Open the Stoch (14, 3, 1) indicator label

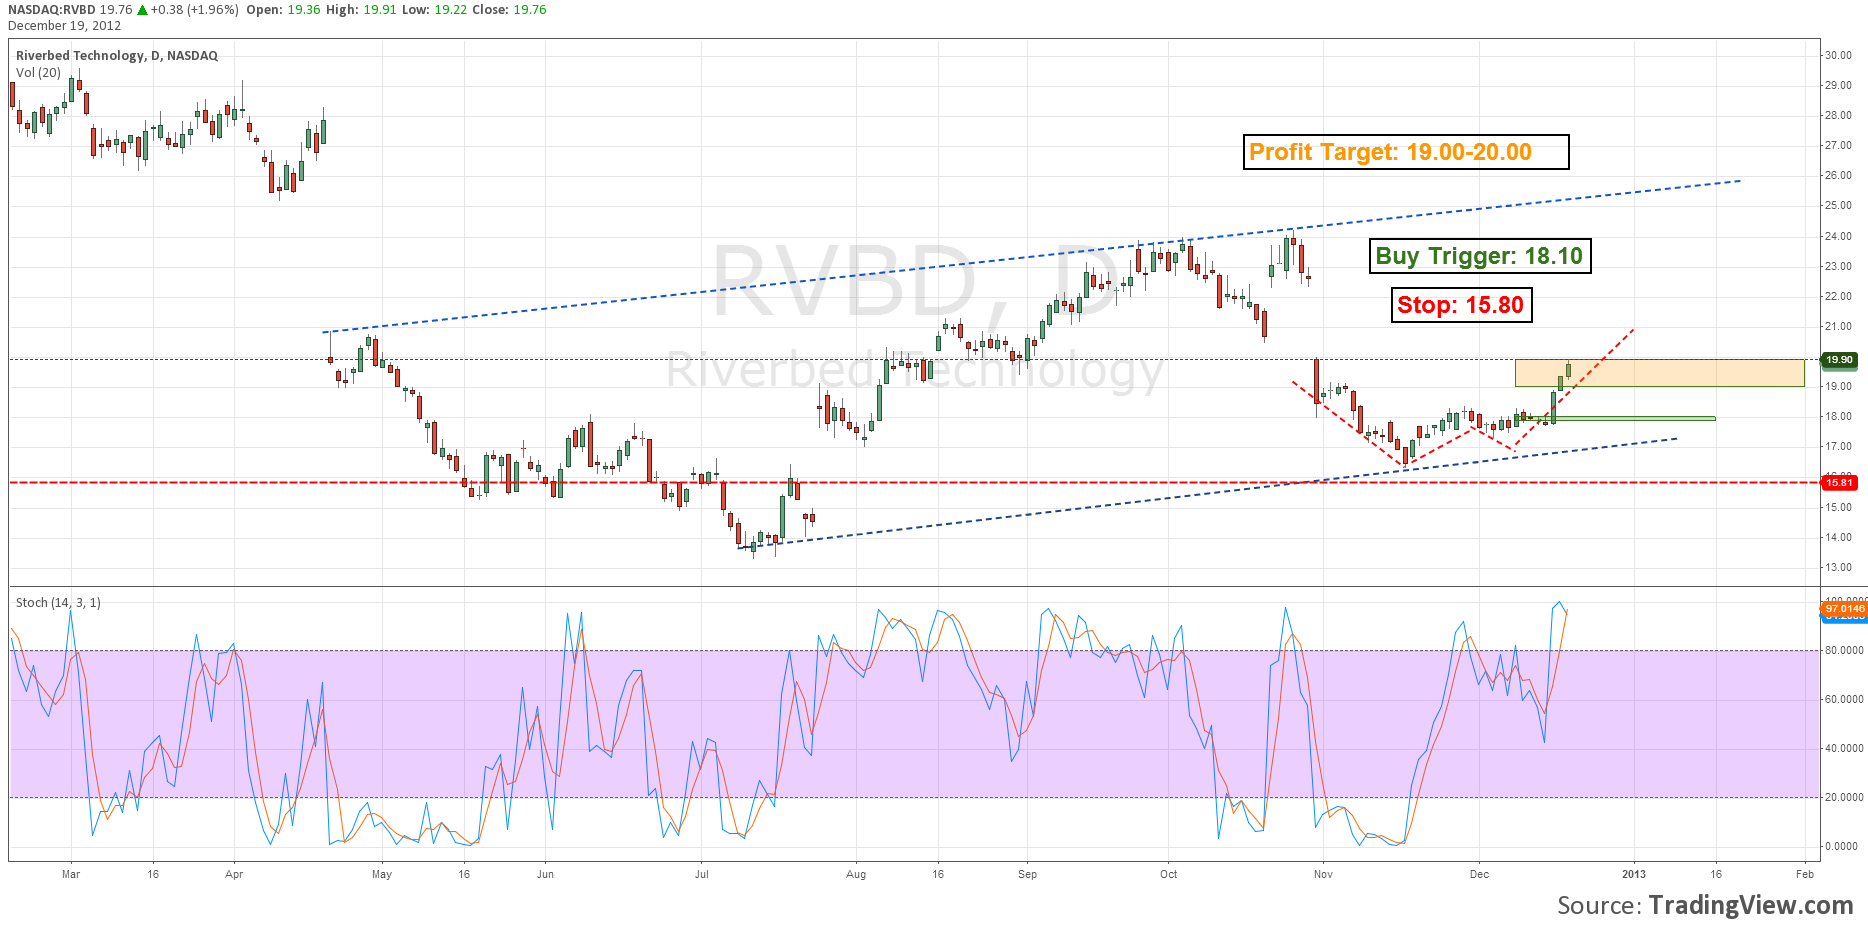coord(58,603)
